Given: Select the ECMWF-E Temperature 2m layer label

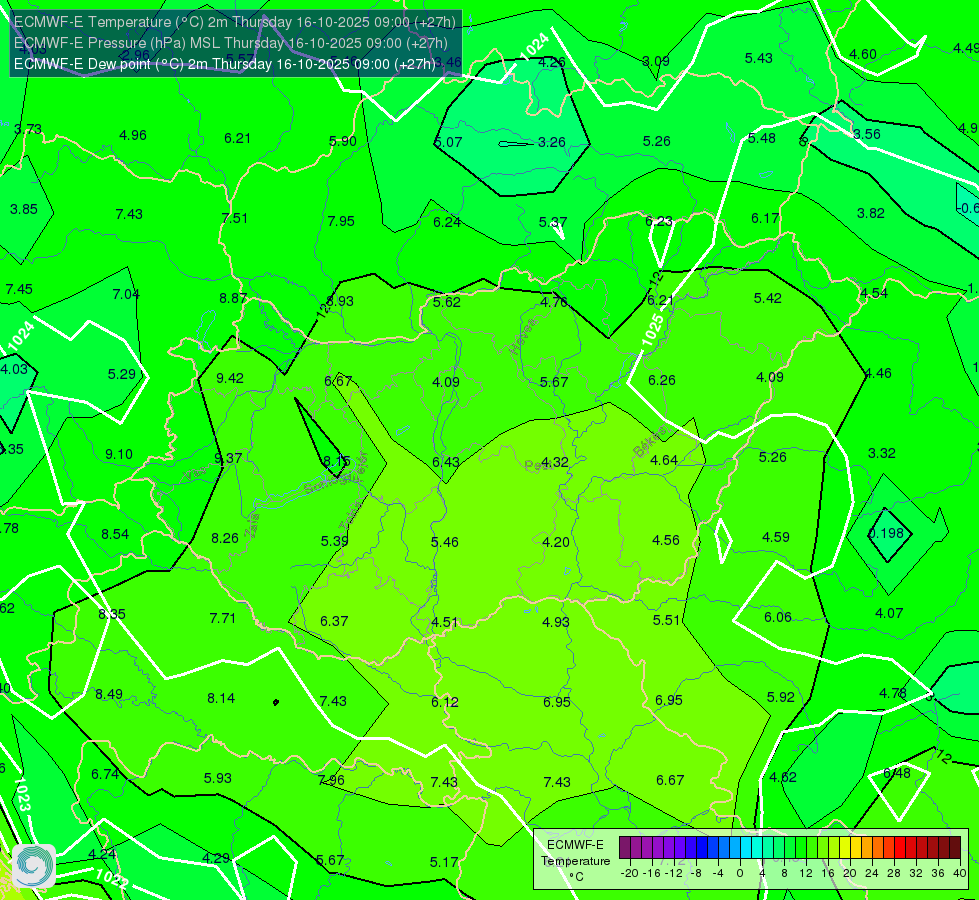Looking at the screenshot, I should tap(235, 22).
